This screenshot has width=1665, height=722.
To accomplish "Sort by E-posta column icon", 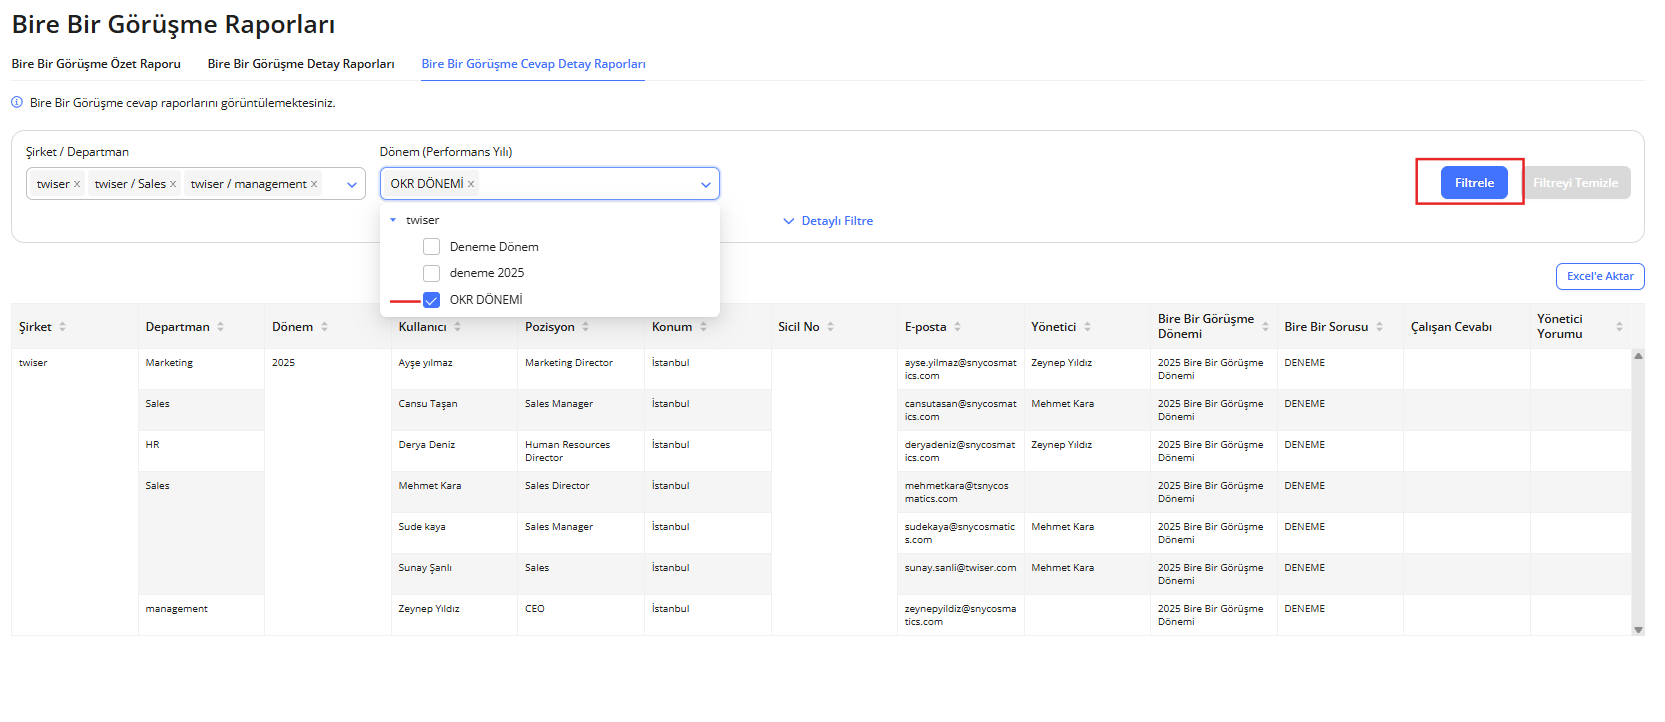I will (x=957, y=327).
